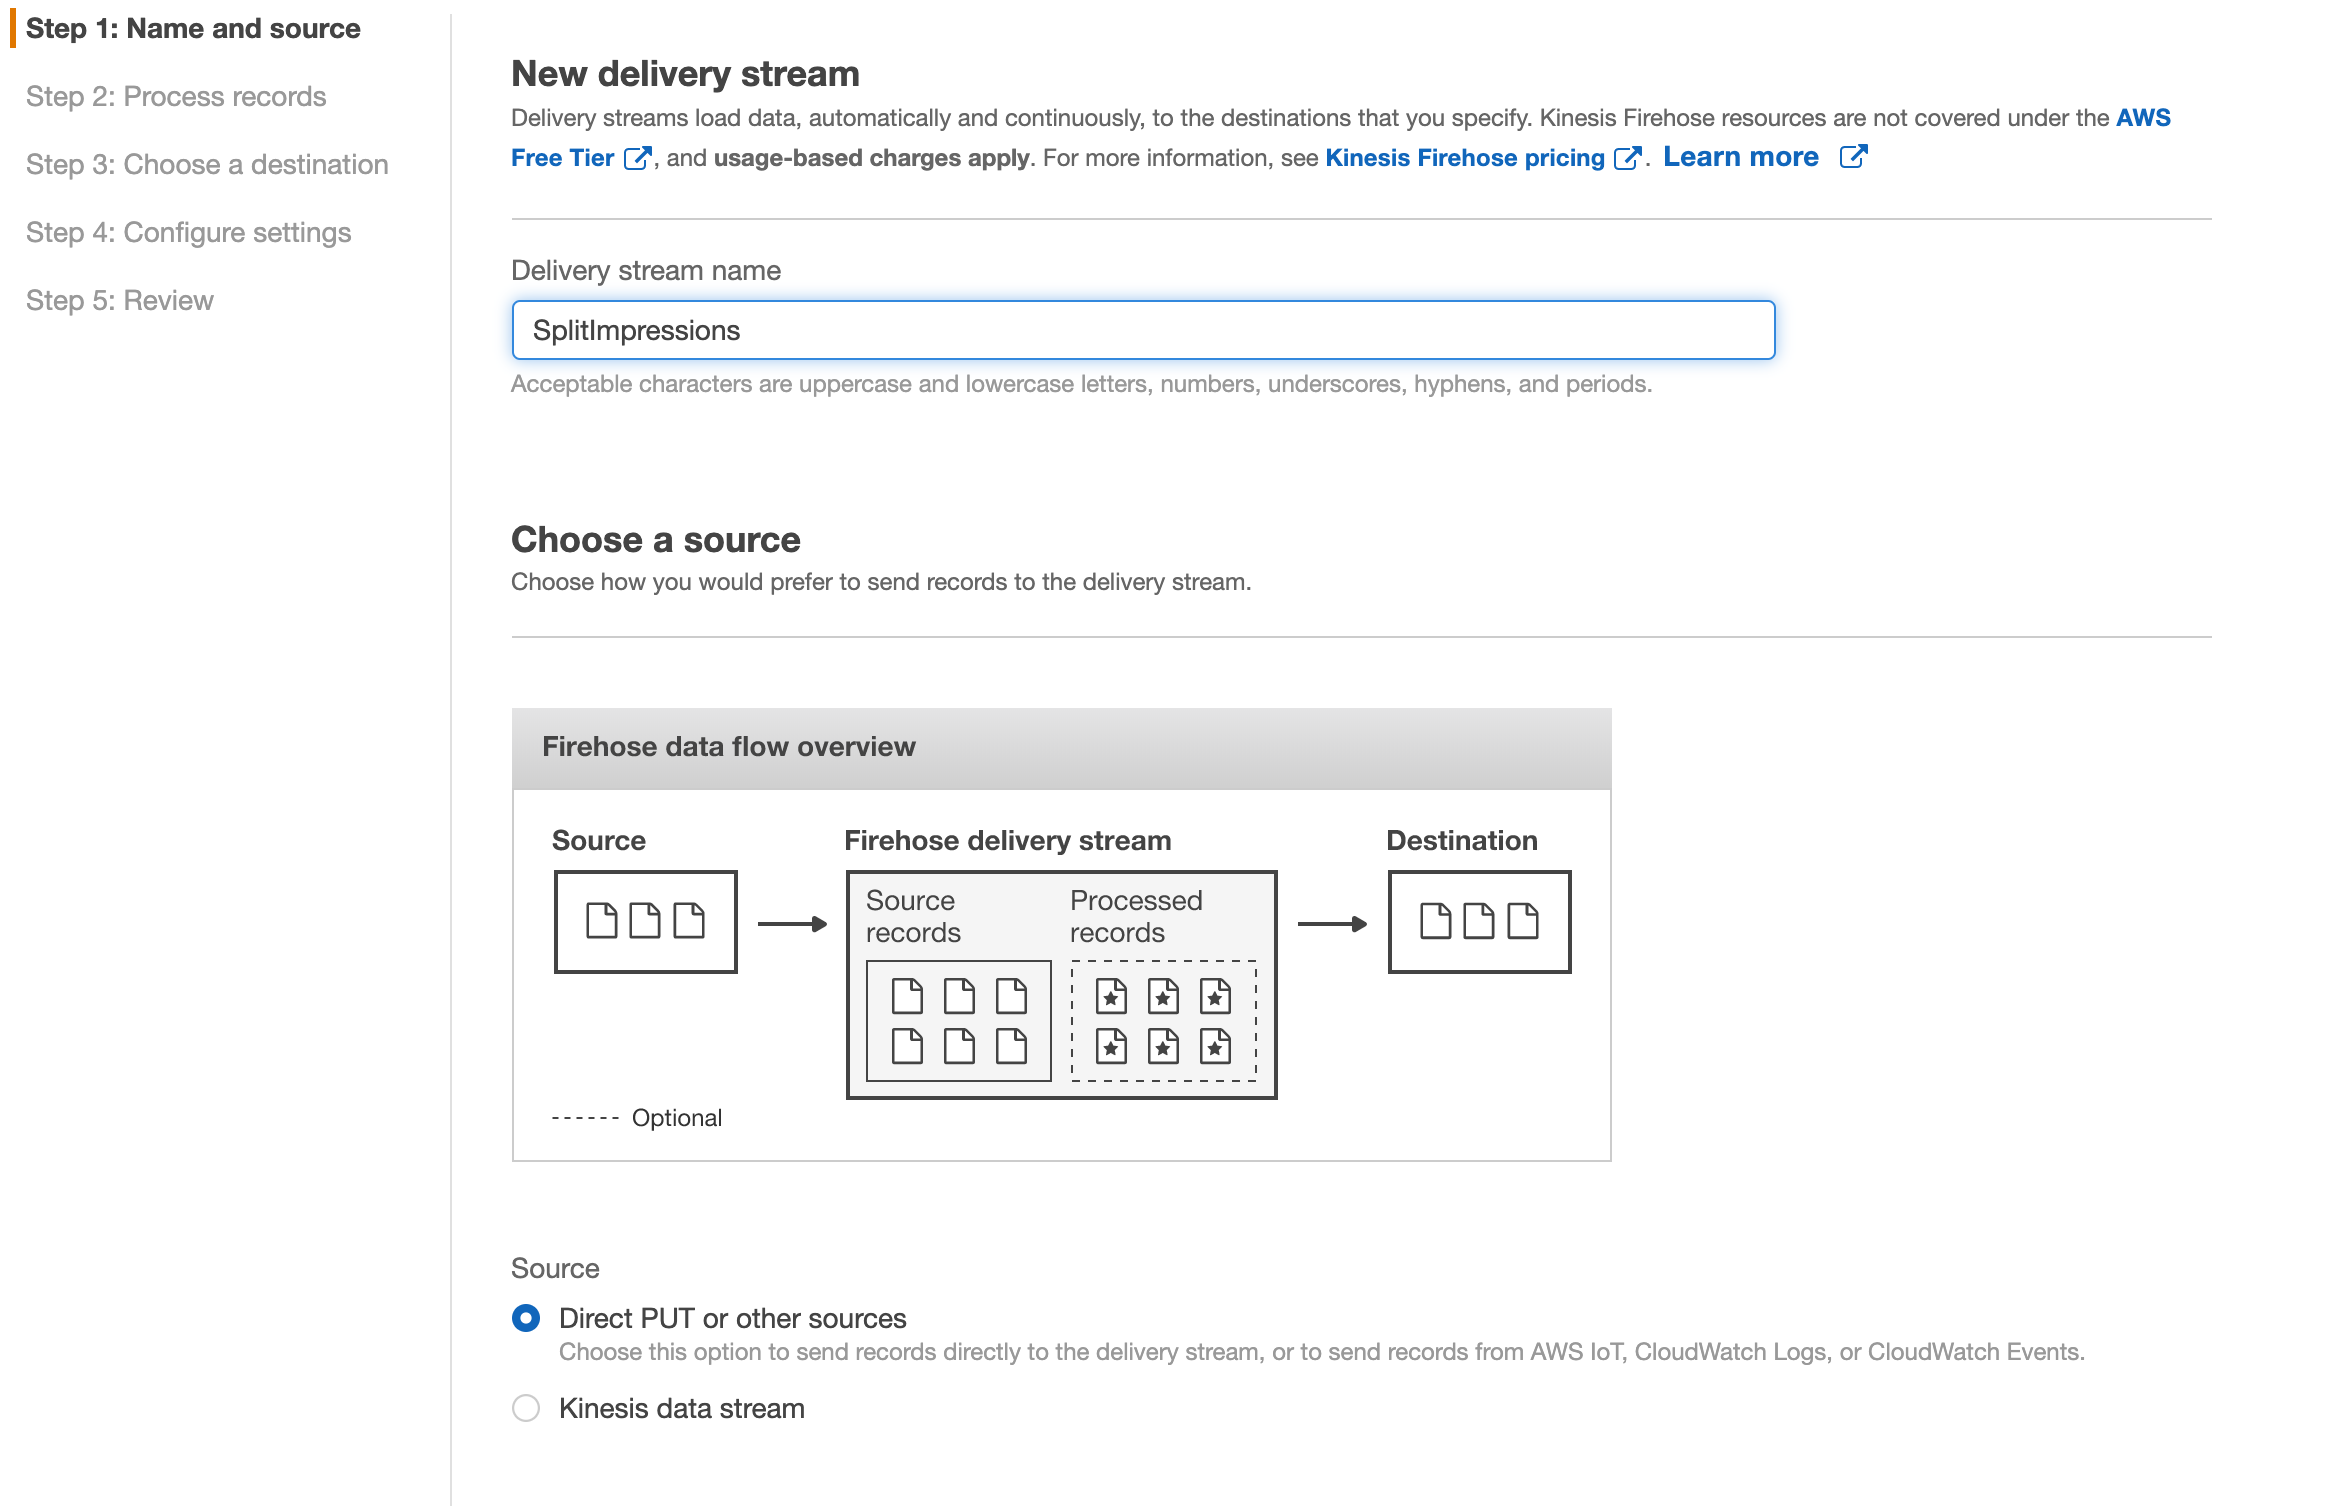2352x1506 pixels.
Task: Click the Destination documents icon box in diagram
Action: click(1479, 921)
